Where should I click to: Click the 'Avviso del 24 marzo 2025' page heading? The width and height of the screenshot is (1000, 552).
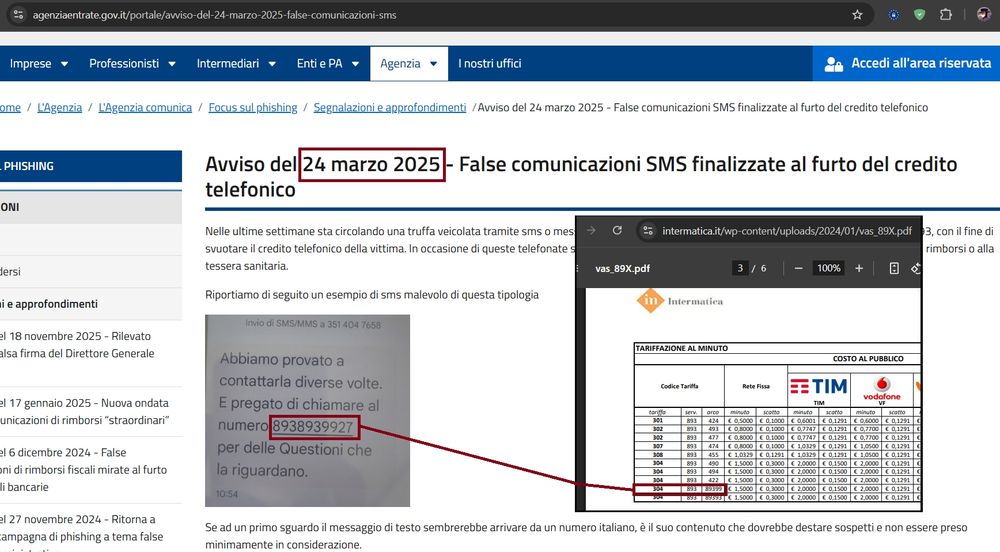pyautogui.click(x=580, y=177)
